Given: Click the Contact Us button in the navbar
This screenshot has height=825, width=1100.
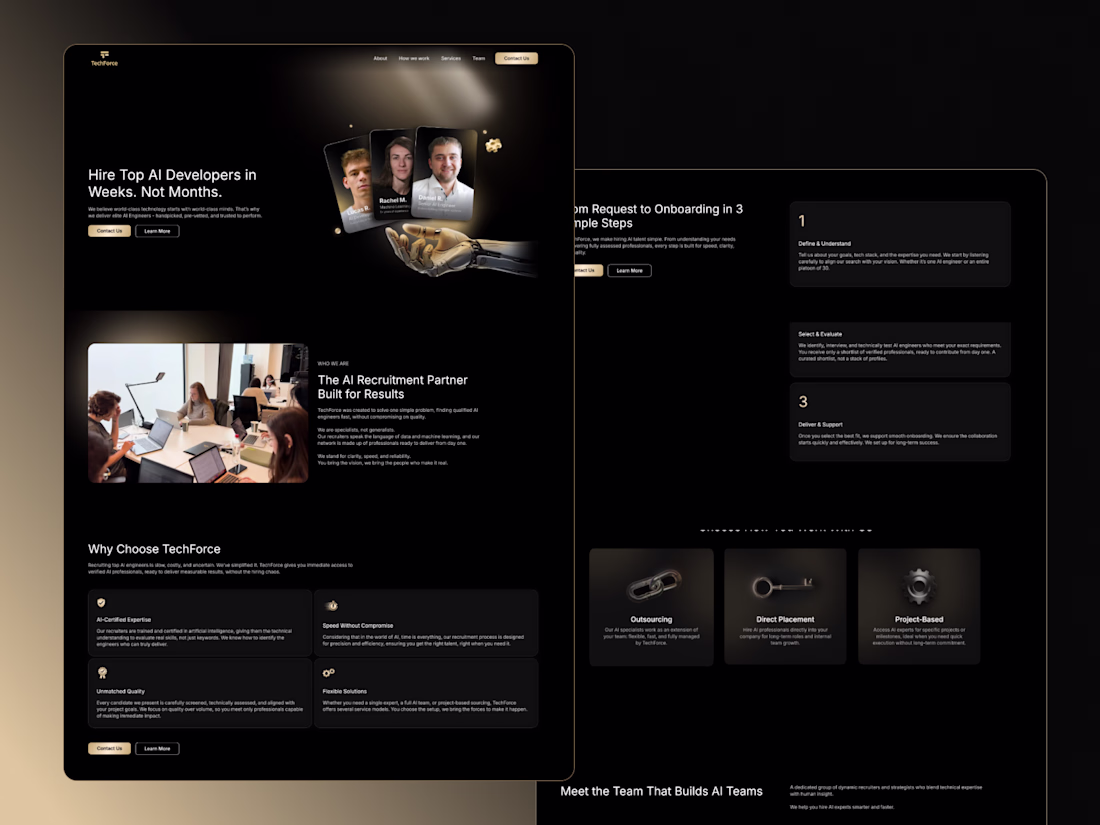Looking at the screenshot, I should pyautogui.click(x=516, y=58).
